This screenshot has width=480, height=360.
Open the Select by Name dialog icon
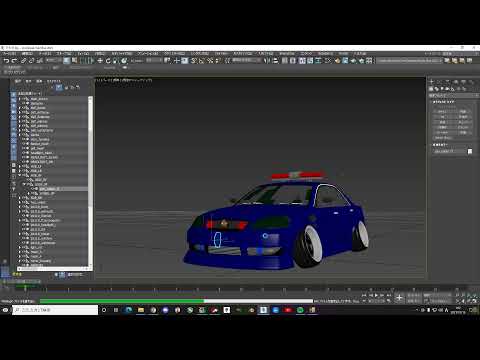tap(74, 61)
